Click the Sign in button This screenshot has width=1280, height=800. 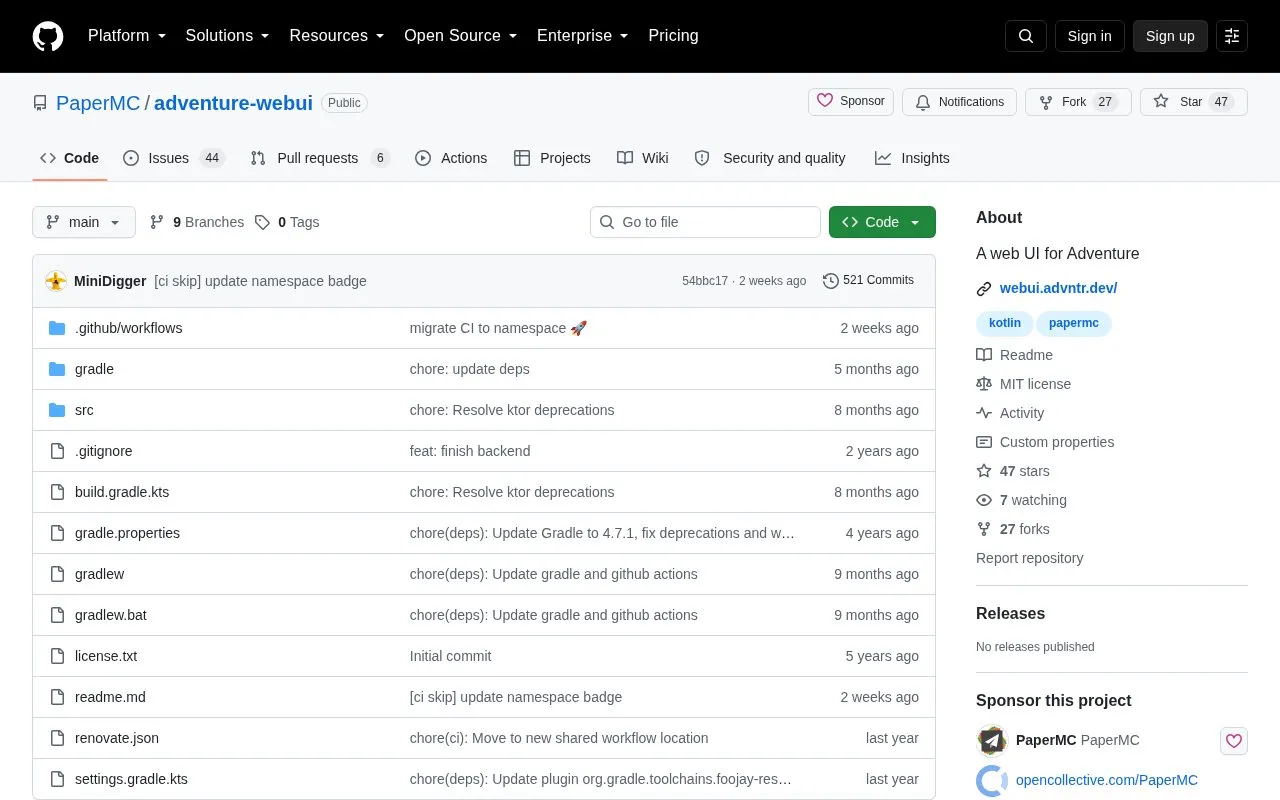[1089, 36]
